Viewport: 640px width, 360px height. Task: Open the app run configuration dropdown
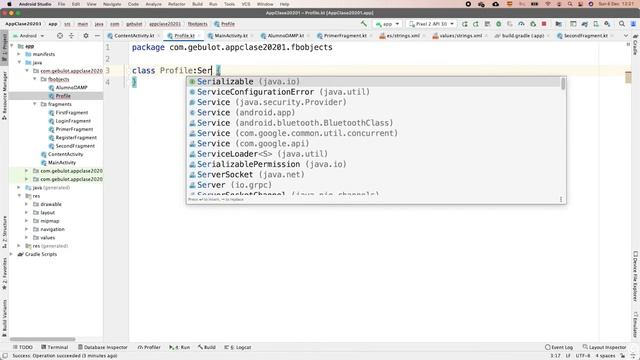(388, 24)
